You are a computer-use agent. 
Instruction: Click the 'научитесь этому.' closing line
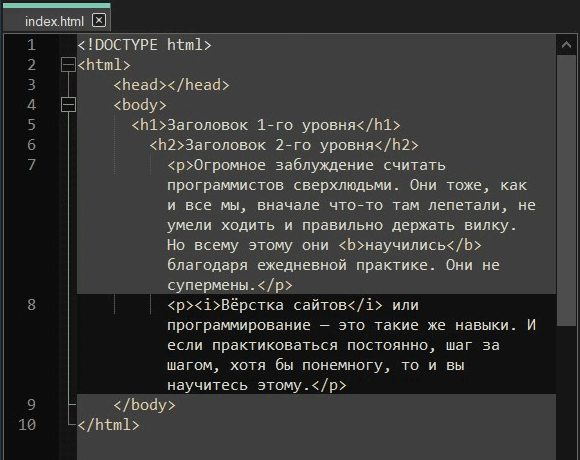tap(257, 385)
